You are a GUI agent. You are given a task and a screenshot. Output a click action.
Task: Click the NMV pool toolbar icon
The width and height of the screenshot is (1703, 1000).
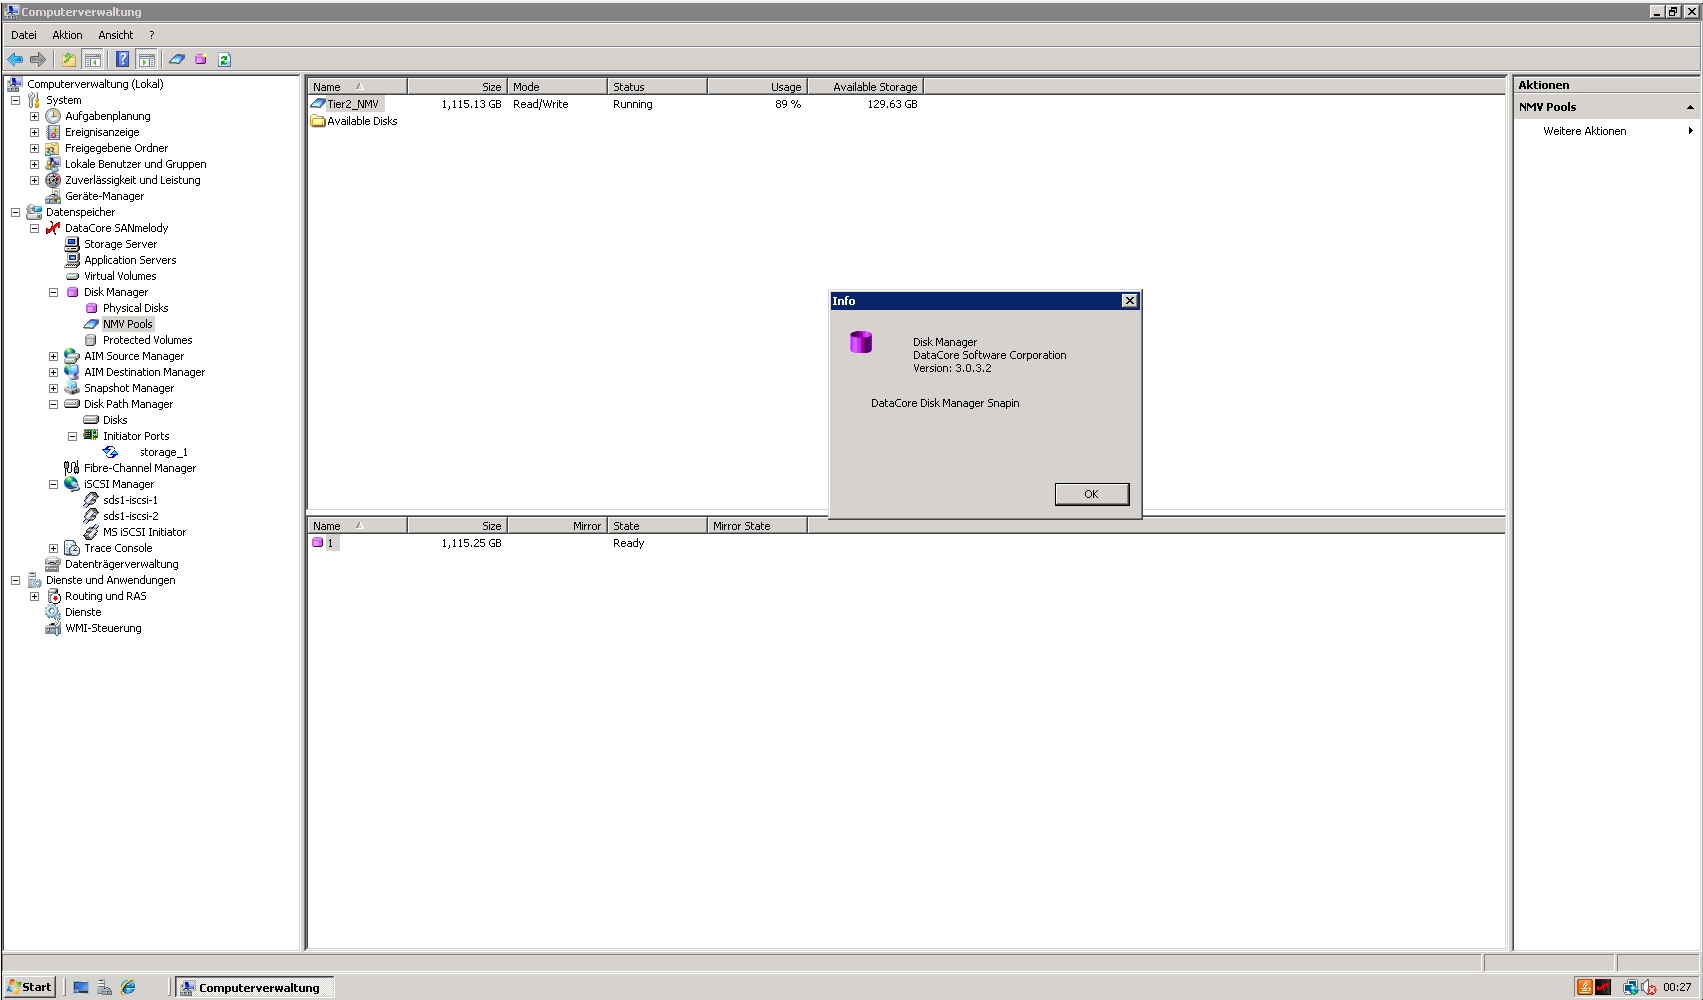pos(177,60)
